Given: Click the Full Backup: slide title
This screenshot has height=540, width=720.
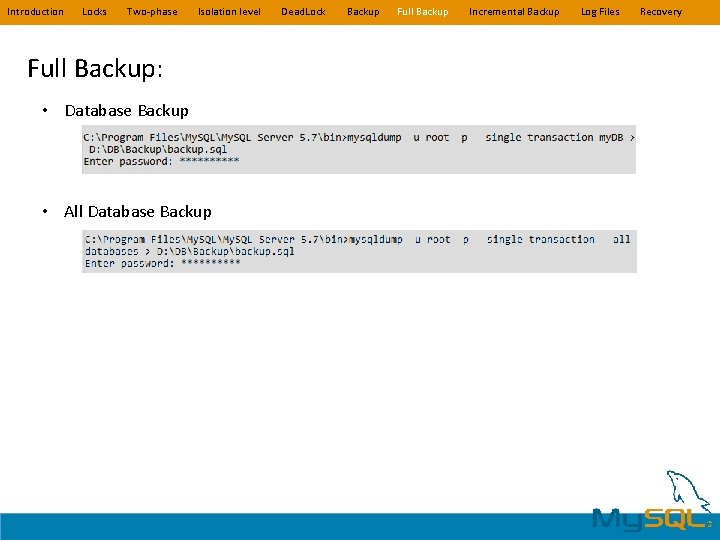Looking at the screenshot, I should (x=95, y=68).
